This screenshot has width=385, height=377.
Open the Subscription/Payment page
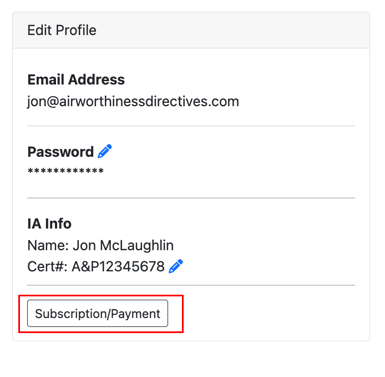click(x=98, y=313)
